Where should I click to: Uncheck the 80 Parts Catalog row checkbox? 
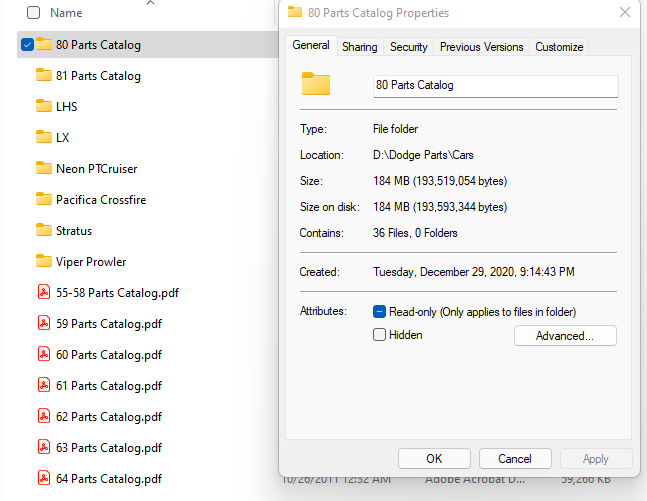tap(27, 44)
